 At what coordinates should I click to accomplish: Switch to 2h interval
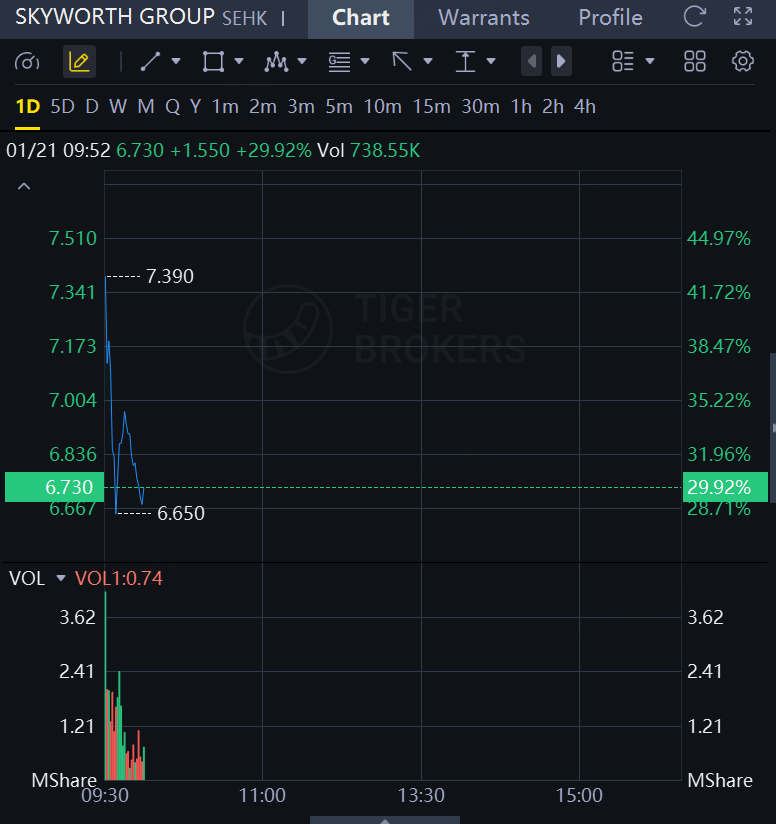[x=553, y=107]
